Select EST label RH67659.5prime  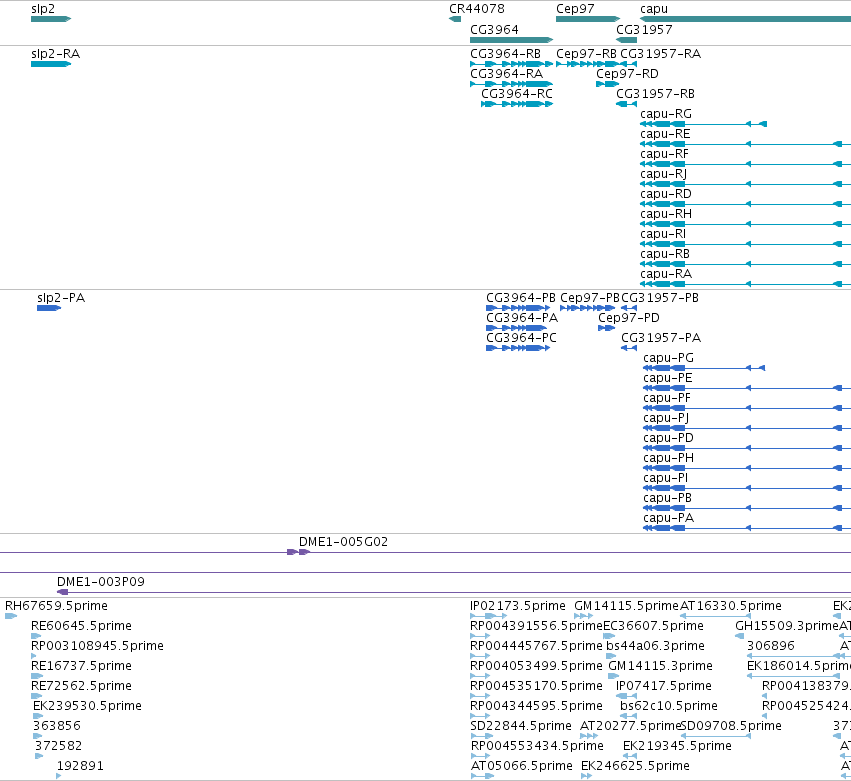pyautogui.click(x=56, y=606)
